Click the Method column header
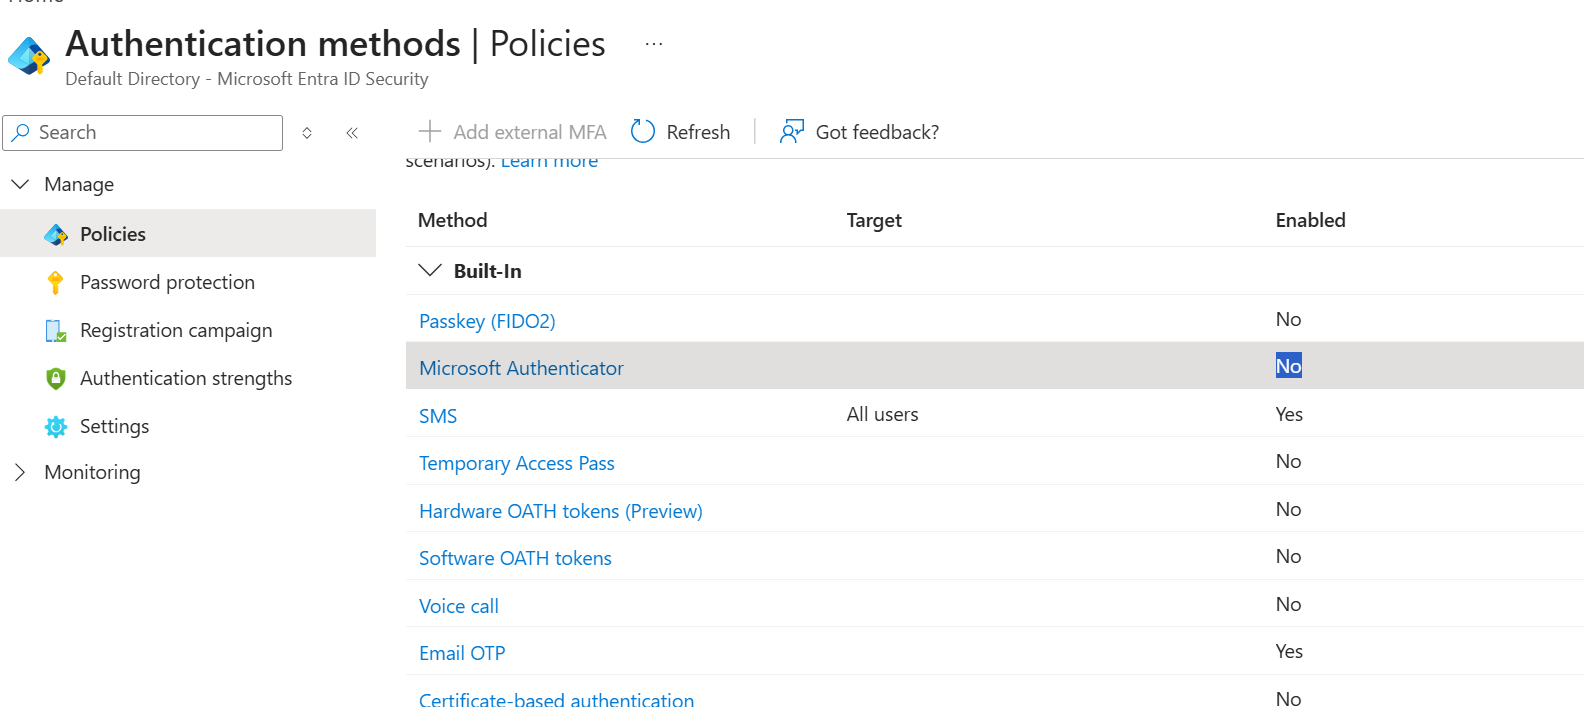The image size is (1584, 707). pos(452,220)
